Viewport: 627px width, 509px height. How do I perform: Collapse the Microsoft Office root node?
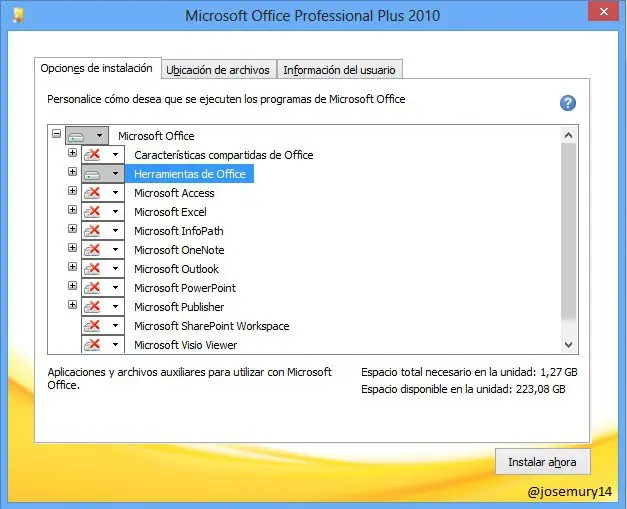[x=56, y=133]
